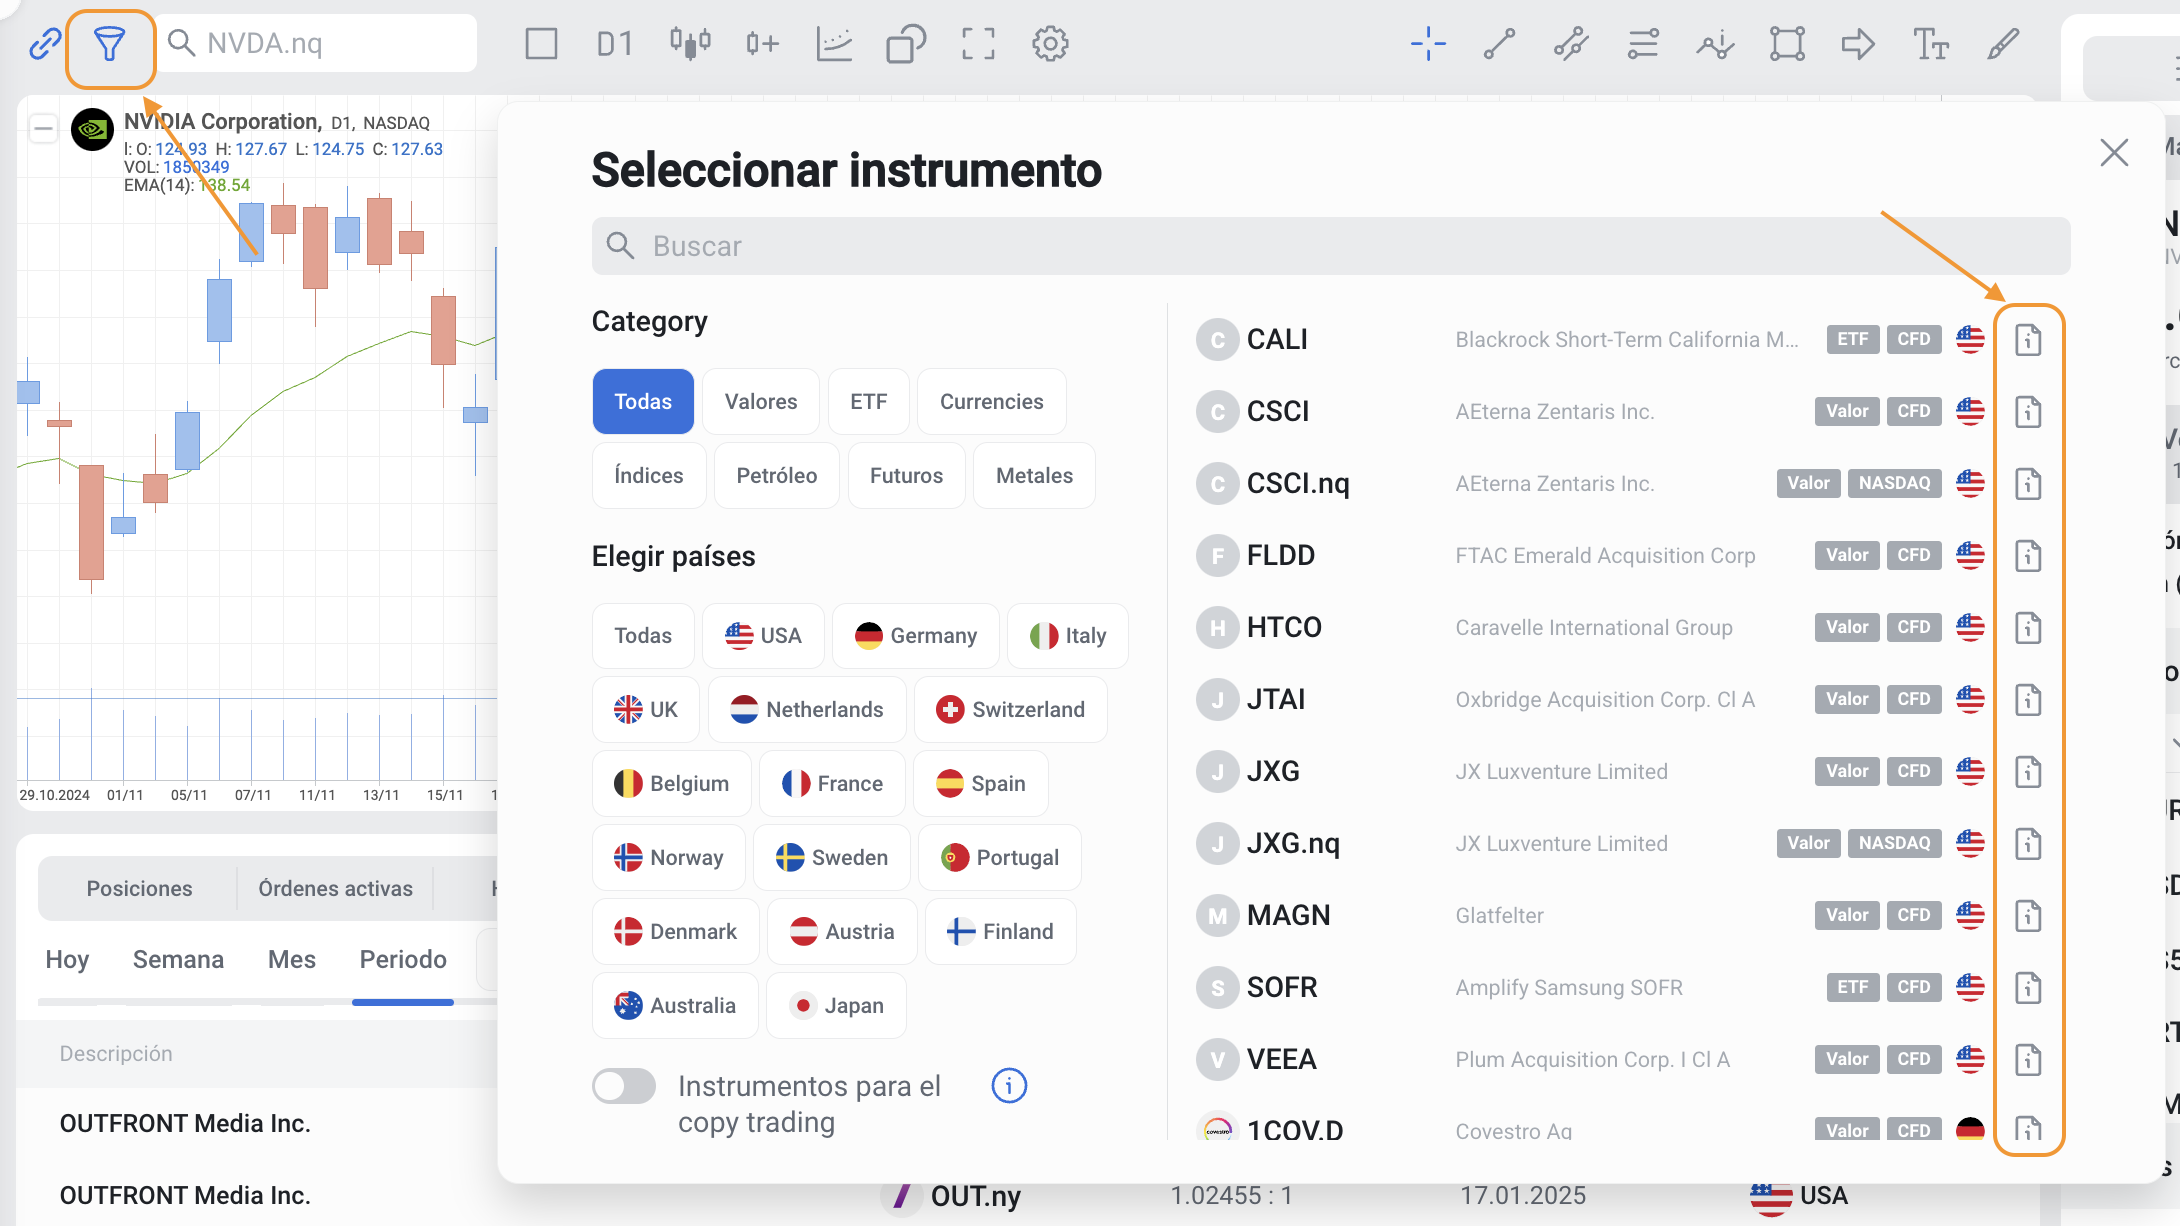Image resolution: width=2180 pixels, height=1226 pixels.
Task: Open the info document icon for CALI
Action: click(x=2028, y=340)
